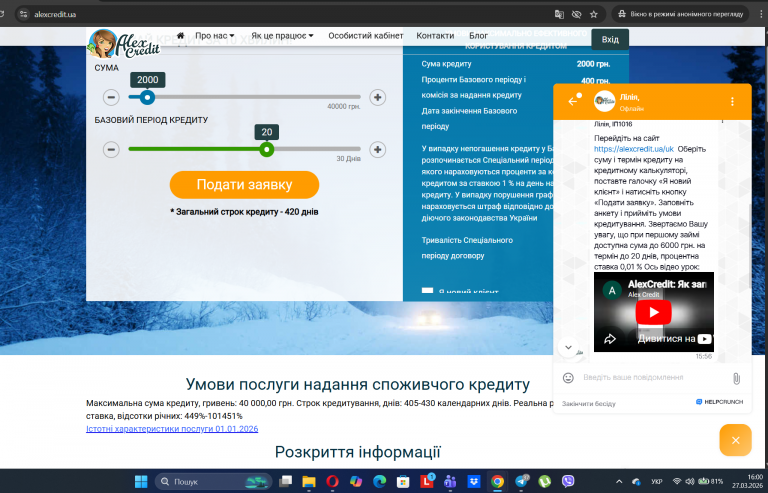Open uTorrent from the taskbar
This screenshot has width=768, height=493.
(545, 481)
